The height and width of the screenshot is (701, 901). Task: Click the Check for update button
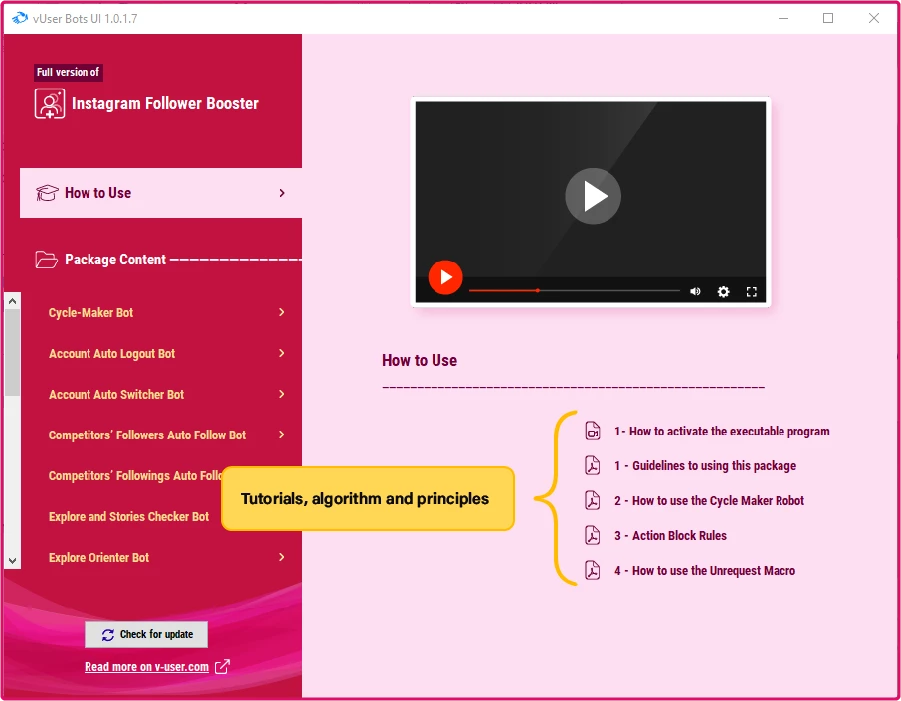click(x=147, y=634)
